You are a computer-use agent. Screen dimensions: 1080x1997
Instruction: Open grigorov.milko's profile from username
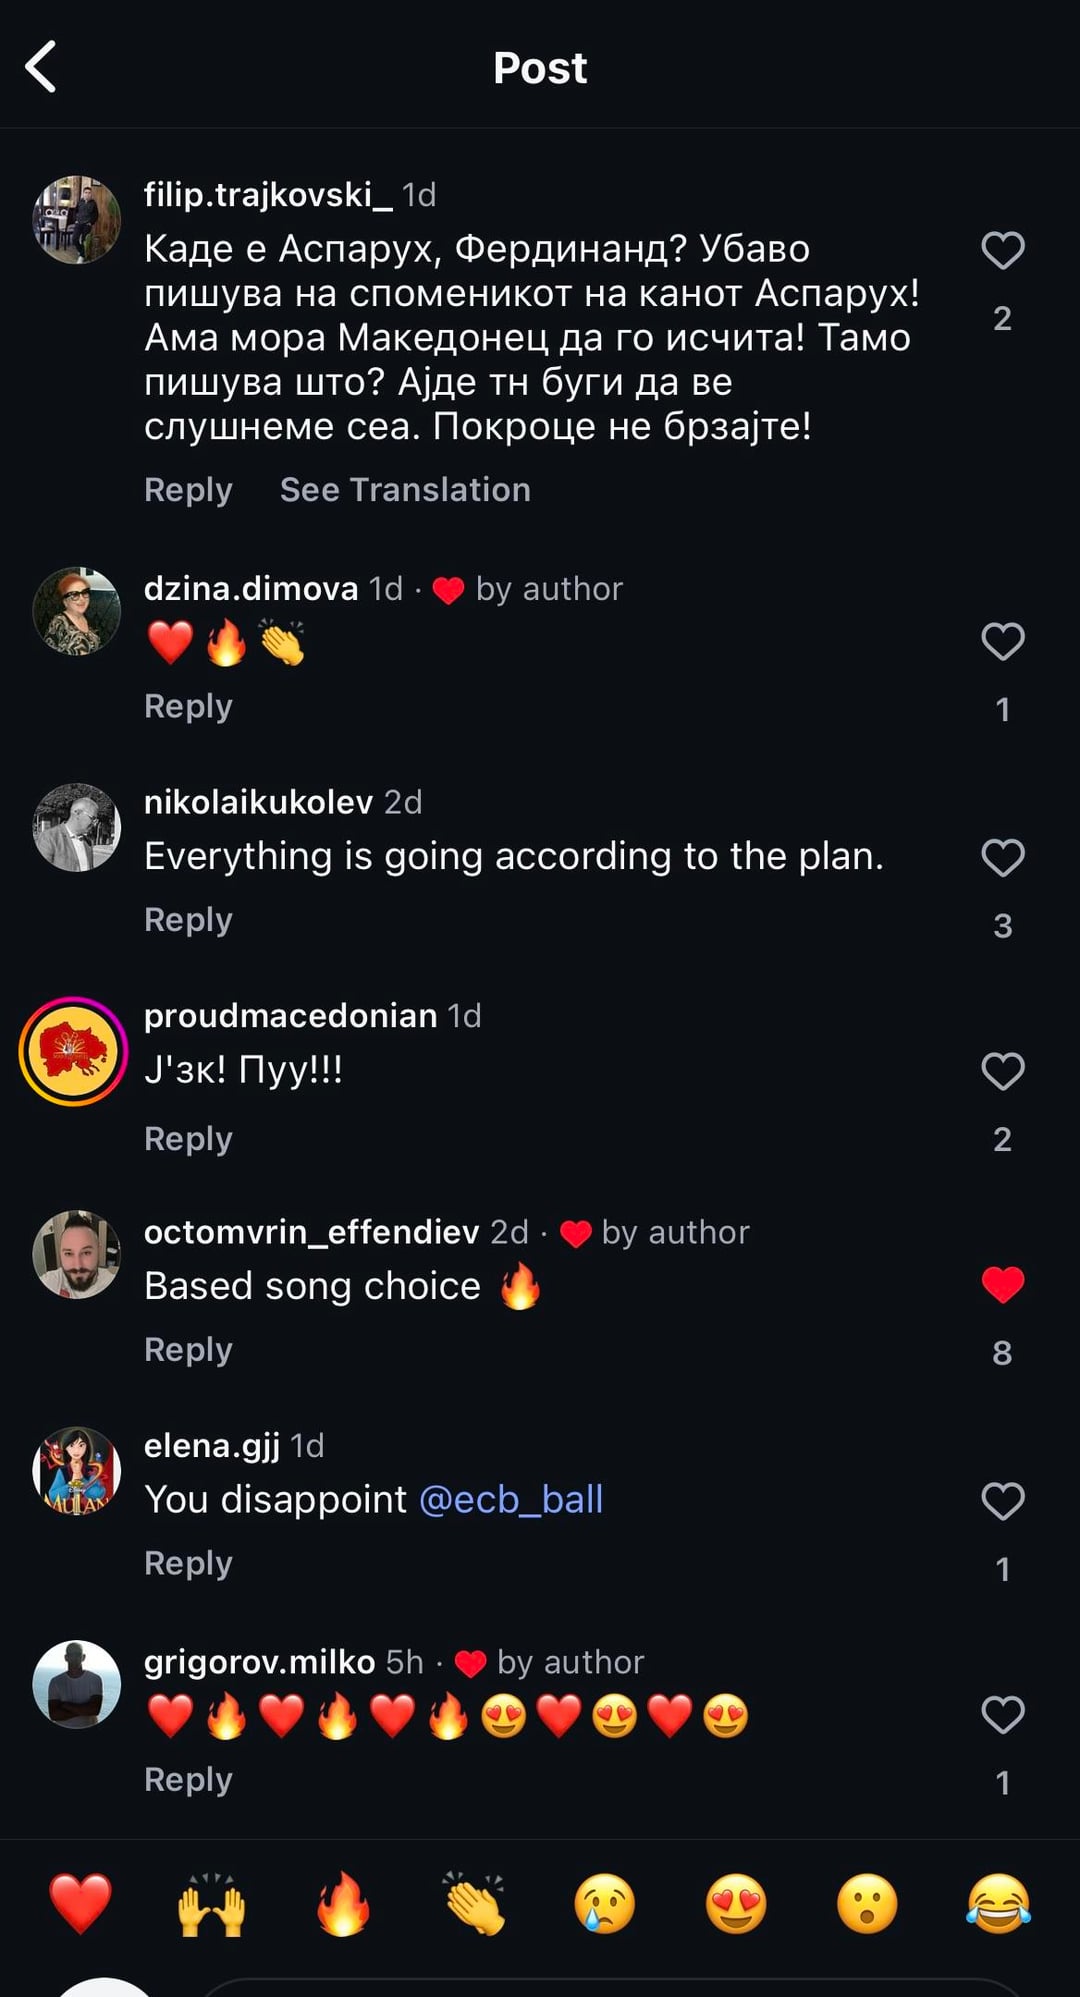pos(259,1662)
